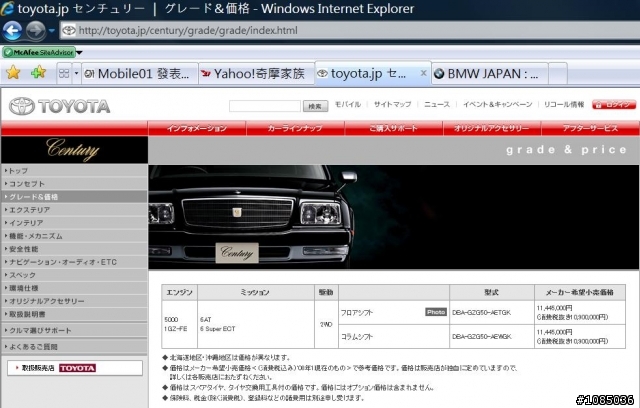Open the アフターサービス menu

pos(590,128)
